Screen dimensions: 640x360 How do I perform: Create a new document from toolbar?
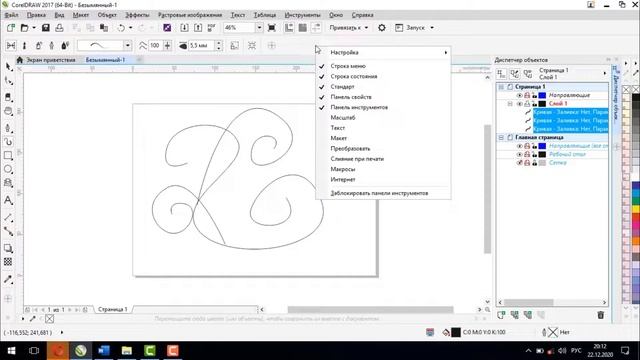[11, 28]
